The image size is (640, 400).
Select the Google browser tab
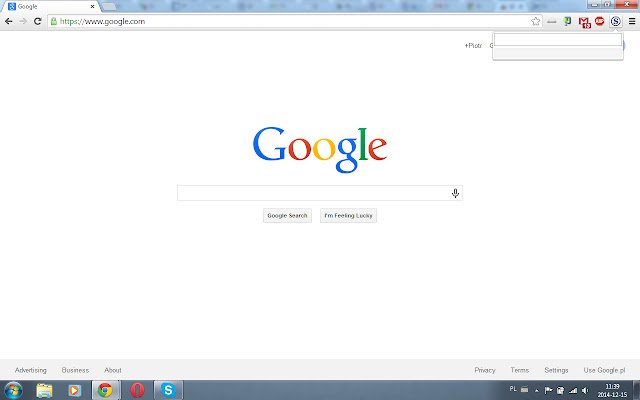click(x=49, y=7)
